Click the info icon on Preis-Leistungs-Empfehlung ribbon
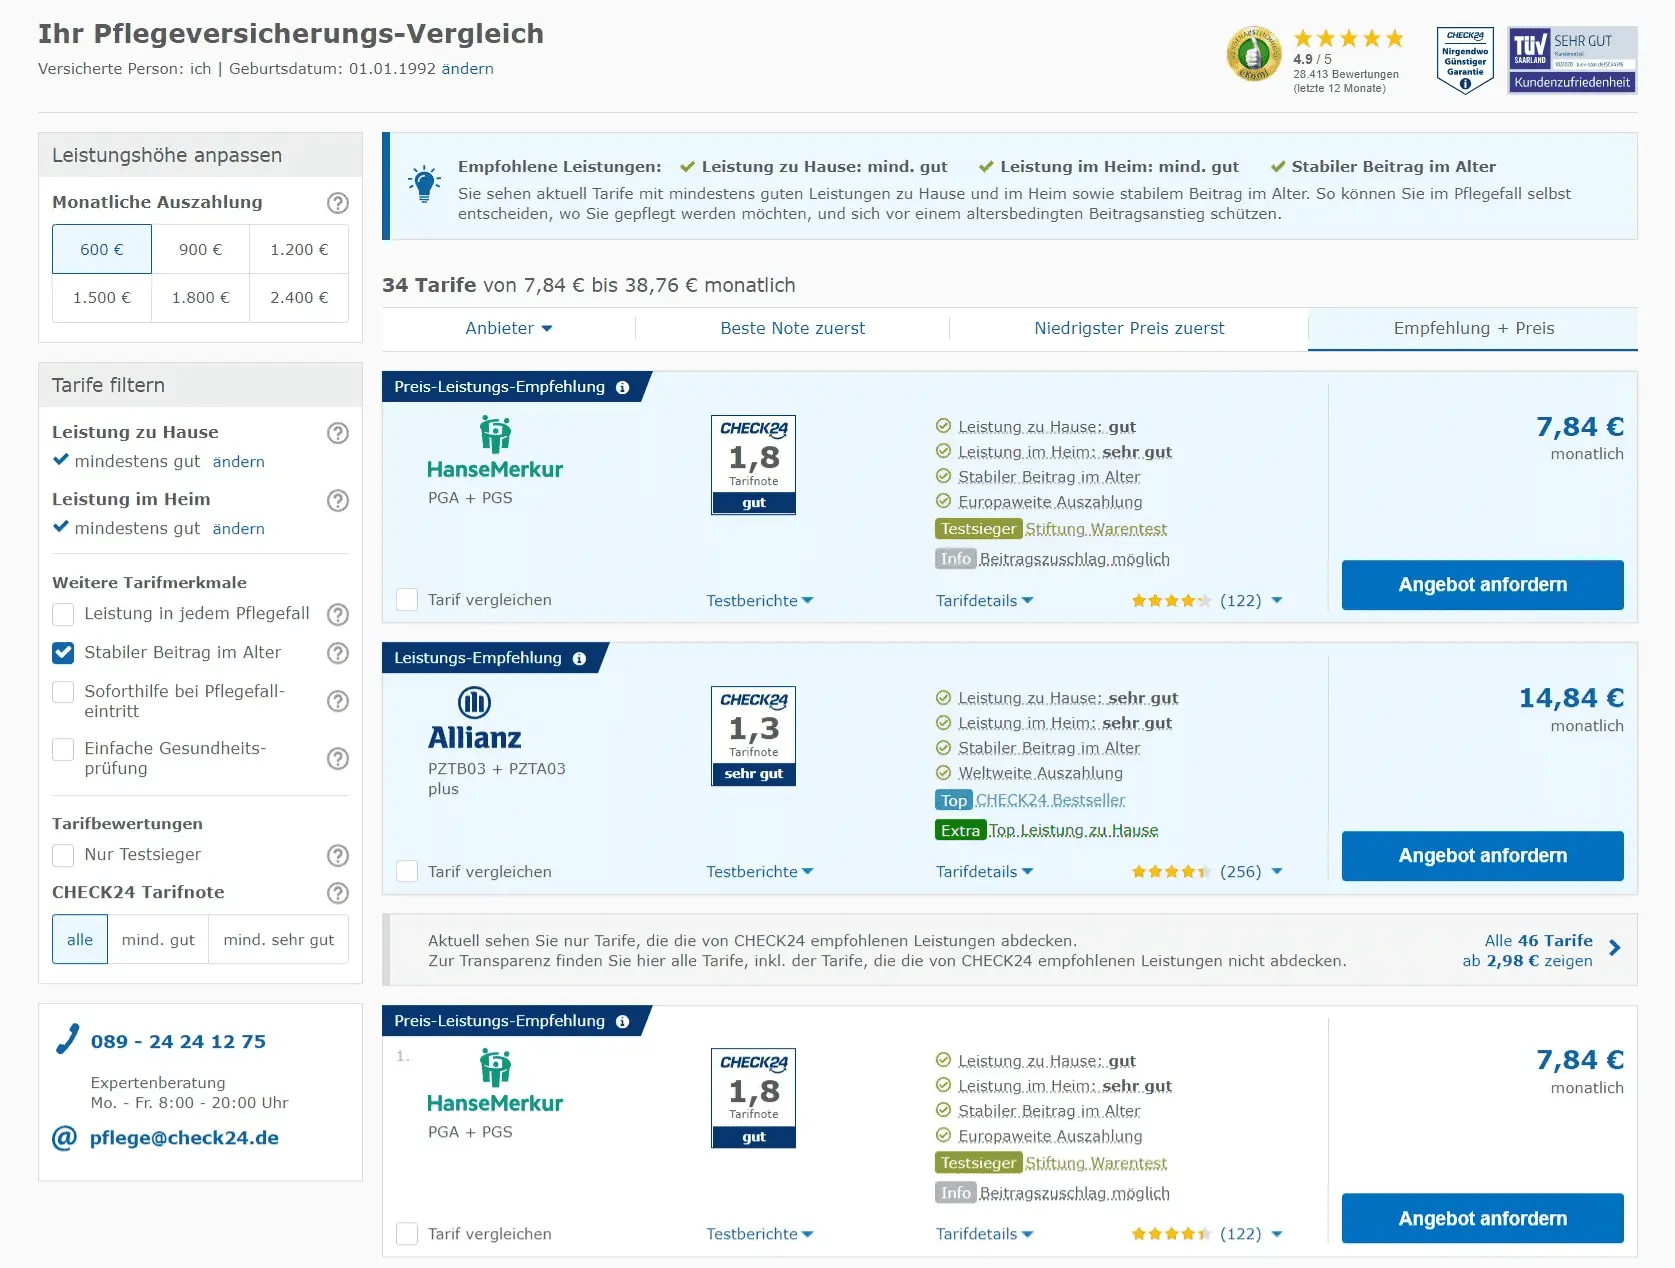The image size is (1675, 1268). (622, 387)
